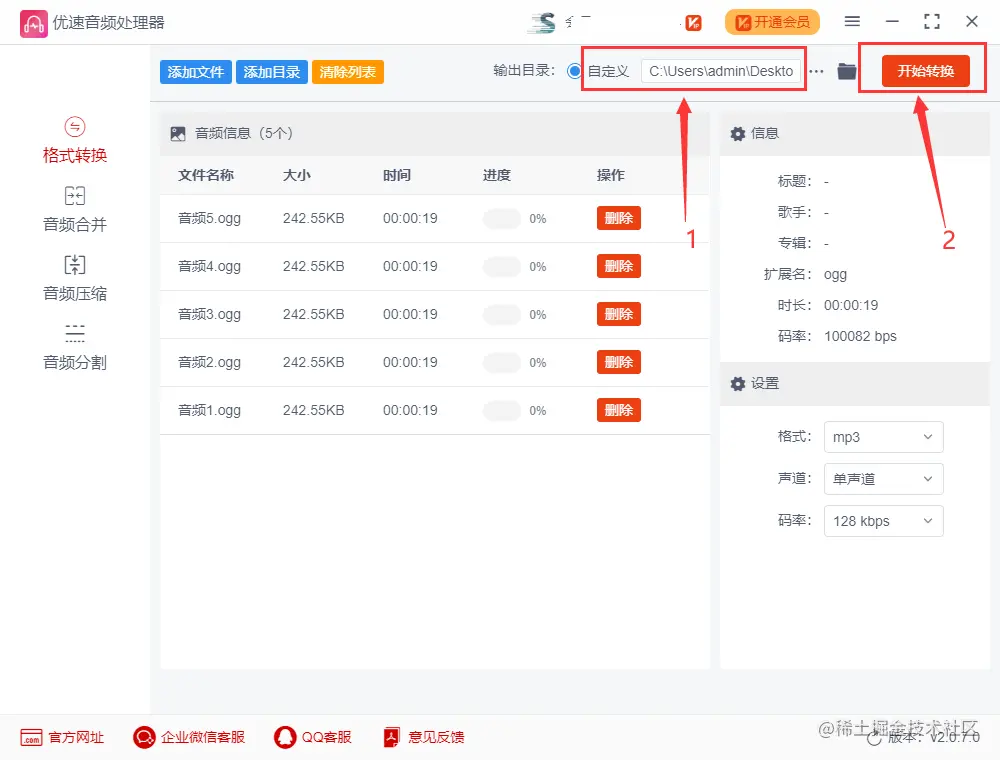Switch to 音频合并 audio merge
The image size is (1000, 760).
tap(75, 210)
